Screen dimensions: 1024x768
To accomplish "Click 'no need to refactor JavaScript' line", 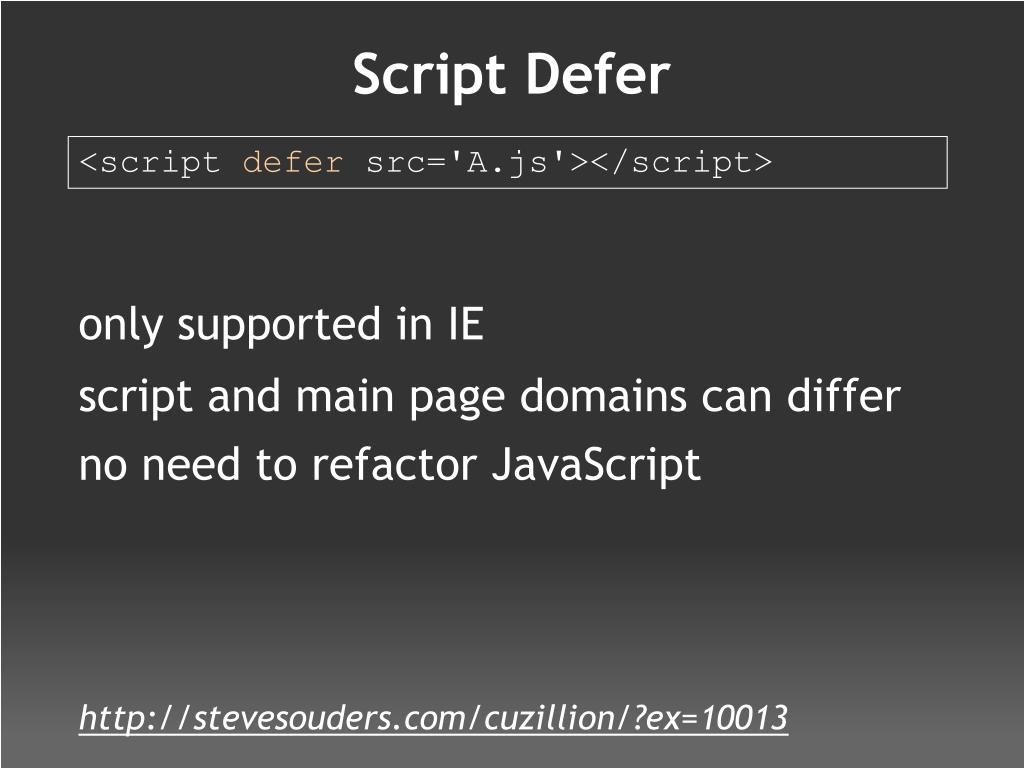I will click(x=389, y=466).
